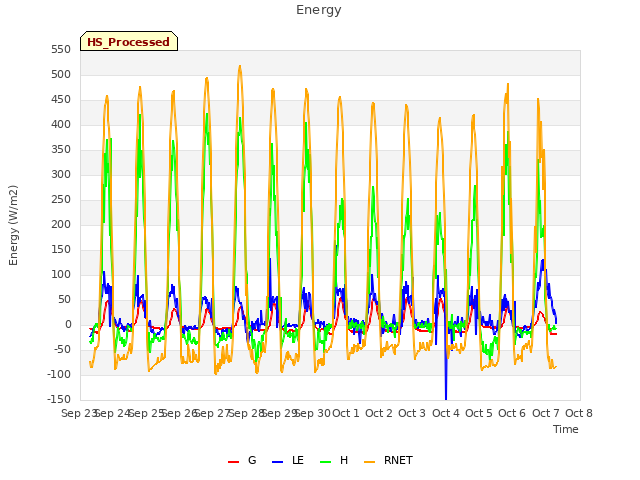Image resolution: width=640 pixels, height=480 pixels.
Task: Click the Energy (W/m2) axis label
Action: pyautogui.click(x=13, y=225)
